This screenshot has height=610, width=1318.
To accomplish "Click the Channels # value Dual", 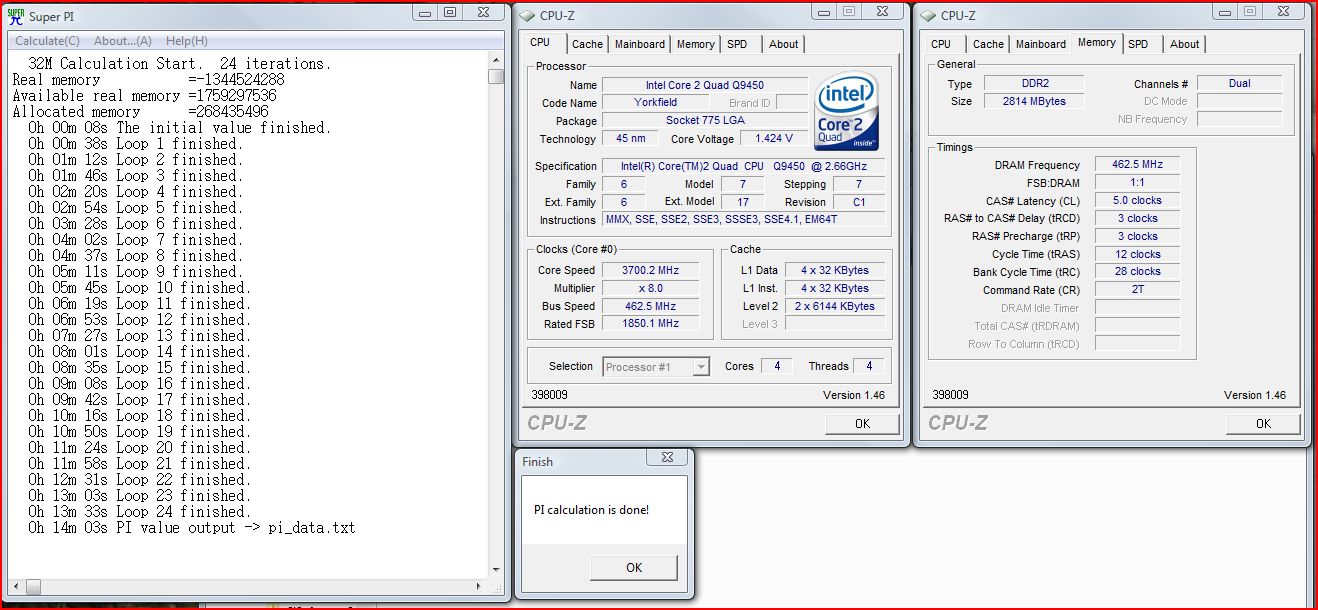I will pos(1240,84).
